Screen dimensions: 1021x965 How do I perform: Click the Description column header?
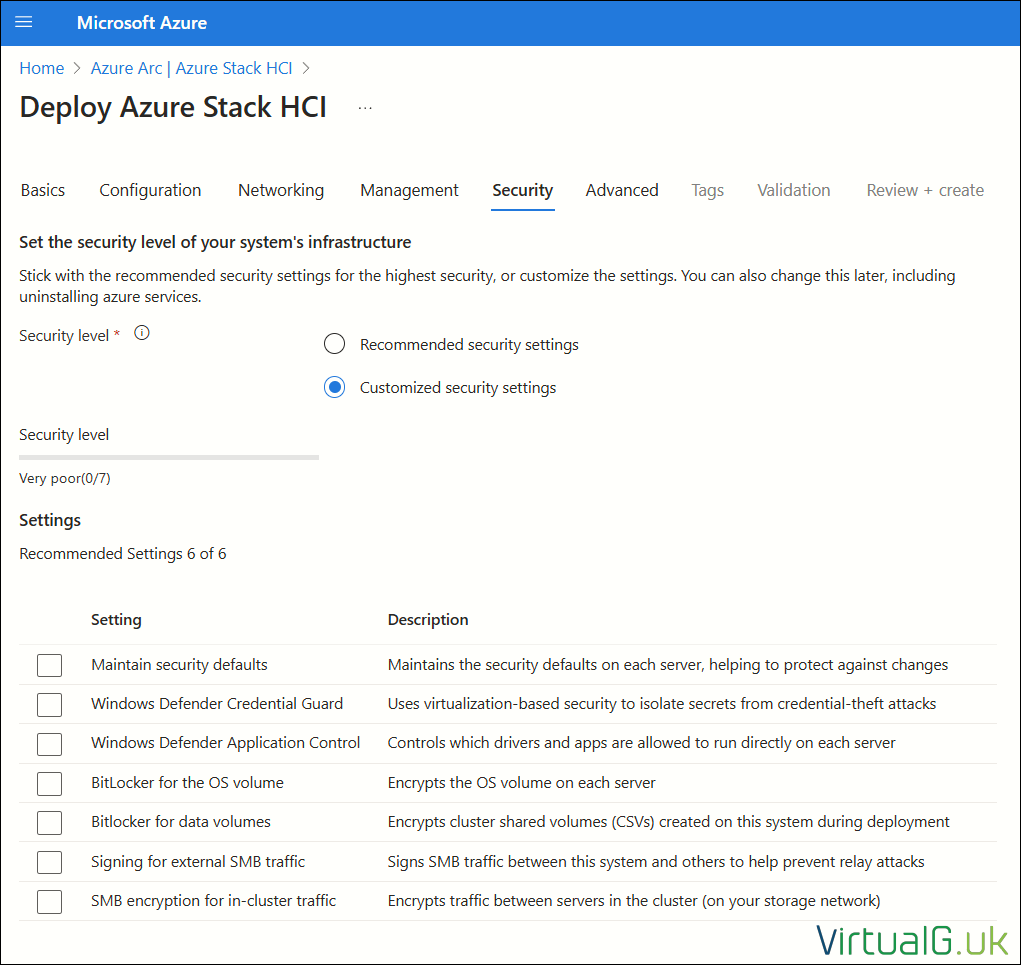point(428,619)
